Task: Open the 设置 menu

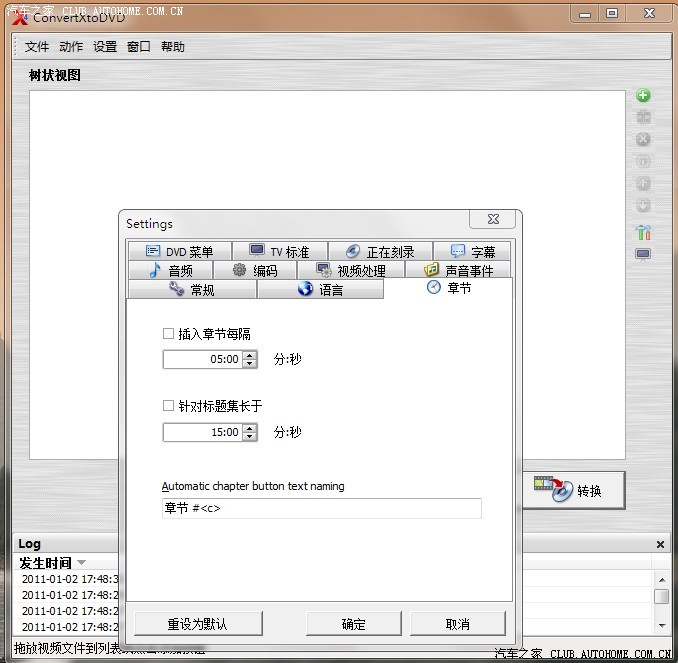Action: tap(105, 47)
